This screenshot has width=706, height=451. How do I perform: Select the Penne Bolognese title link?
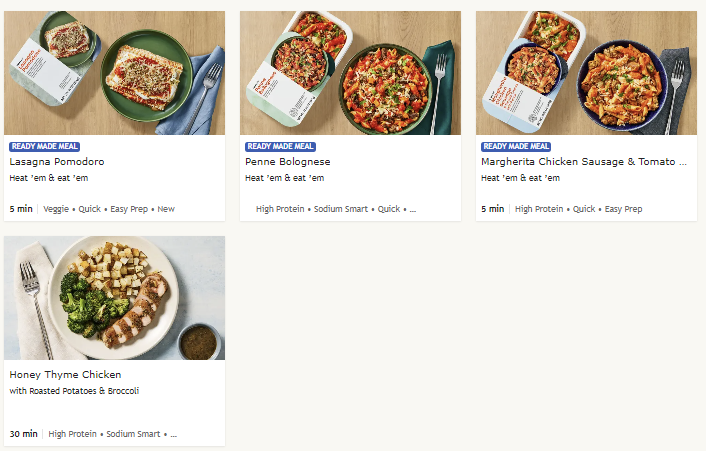point(287,161)
